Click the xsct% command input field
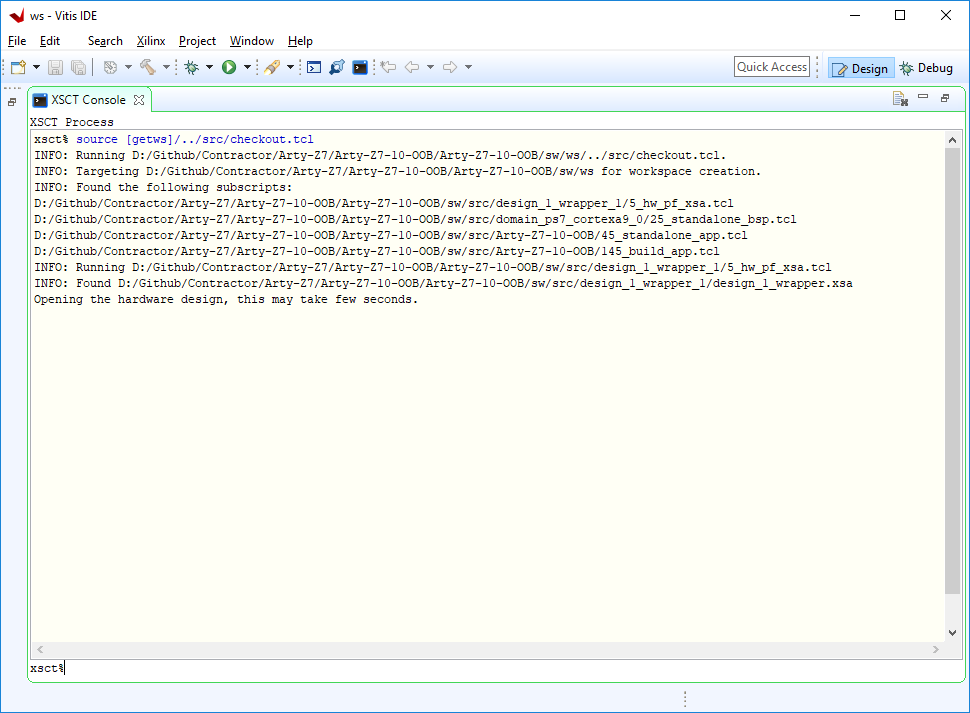This screenshot has width=970, height=713. pyautogui.click(x=495, y=668)
